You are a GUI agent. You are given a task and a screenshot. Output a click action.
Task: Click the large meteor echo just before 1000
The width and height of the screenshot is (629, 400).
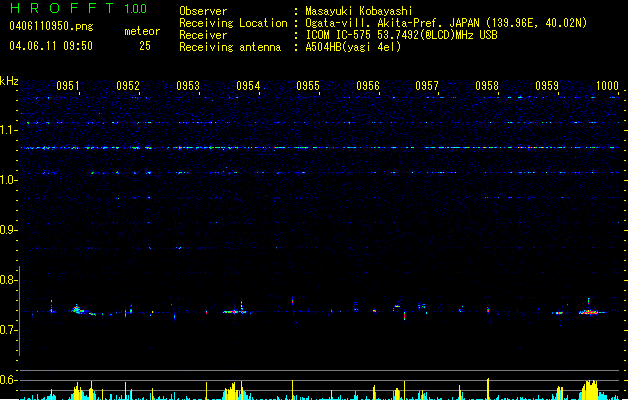click(x=589, y=311)
